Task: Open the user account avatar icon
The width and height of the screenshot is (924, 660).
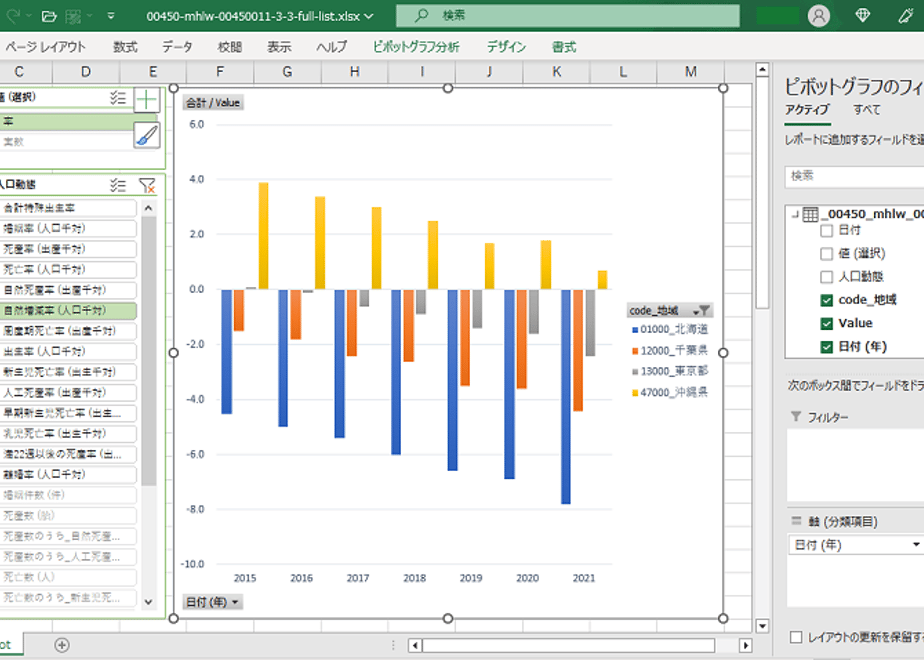Action: pyautogui.click(x=819, y=16)
